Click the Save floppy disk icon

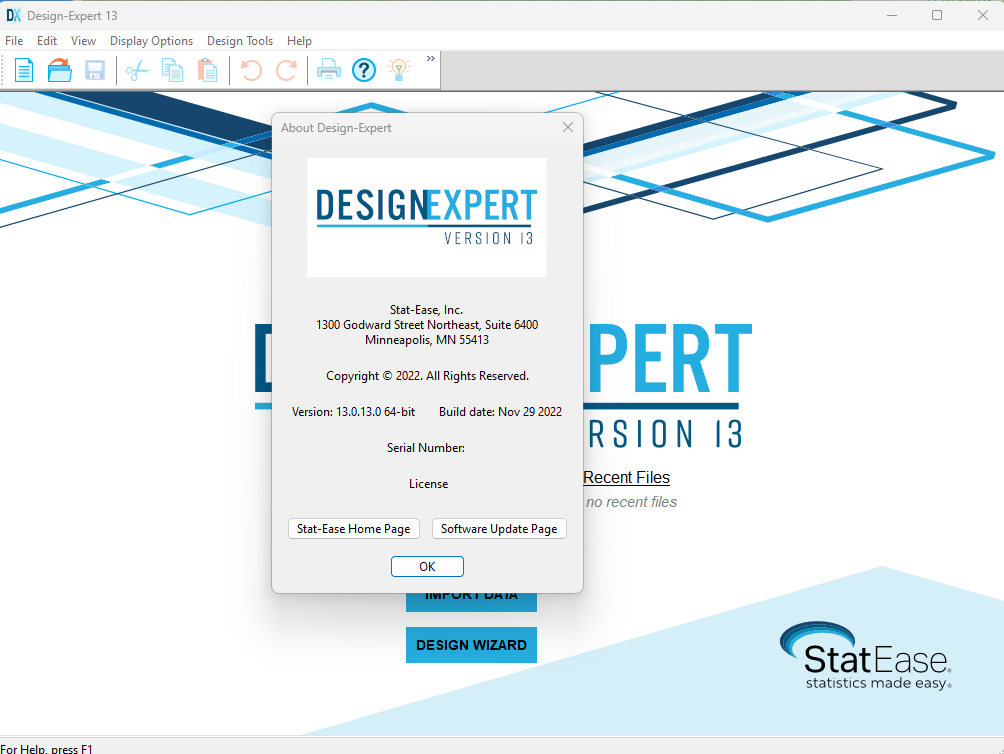coord(95,70)
